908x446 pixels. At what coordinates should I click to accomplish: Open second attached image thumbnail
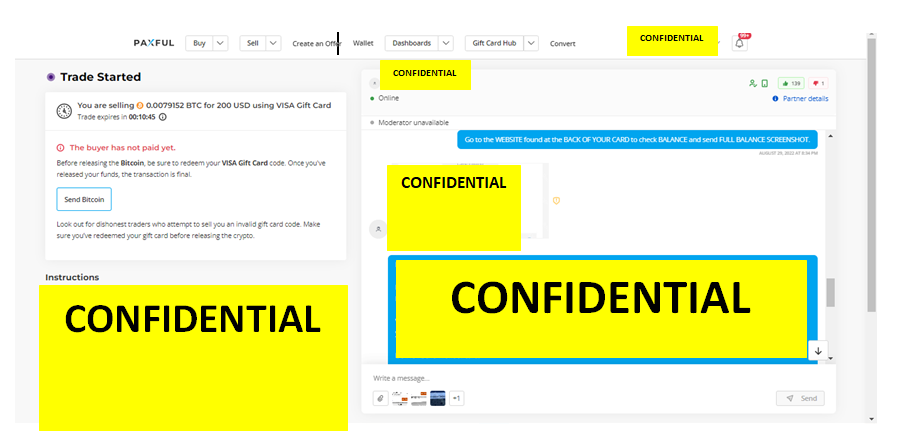[419, 399]
